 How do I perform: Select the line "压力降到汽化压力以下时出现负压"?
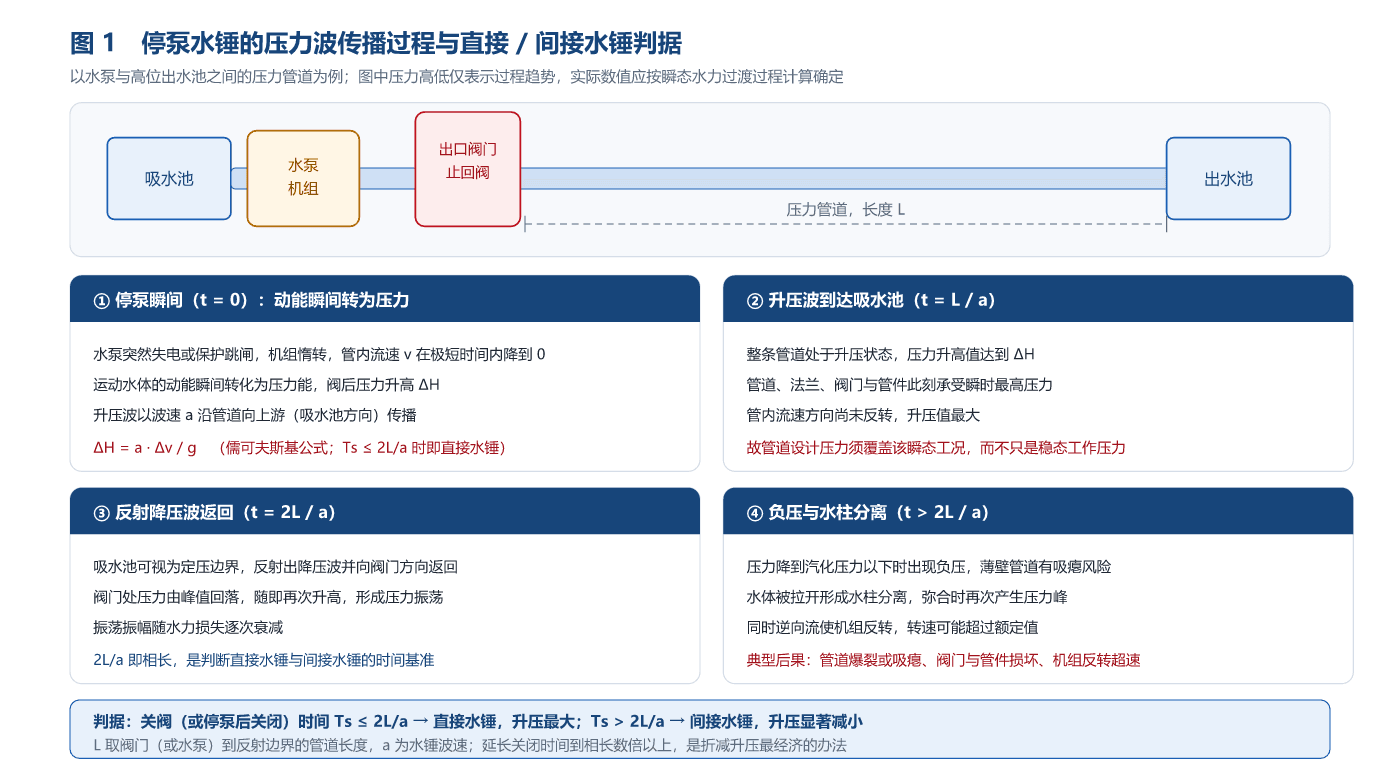929,566
